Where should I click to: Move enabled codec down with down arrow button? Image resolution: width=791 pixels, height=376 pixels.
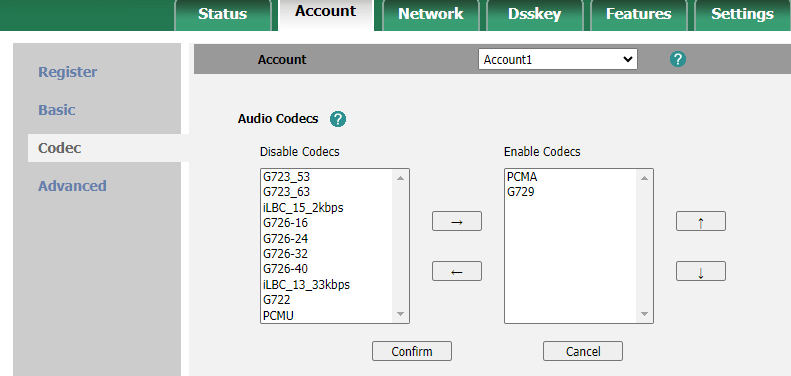[701, 271]
